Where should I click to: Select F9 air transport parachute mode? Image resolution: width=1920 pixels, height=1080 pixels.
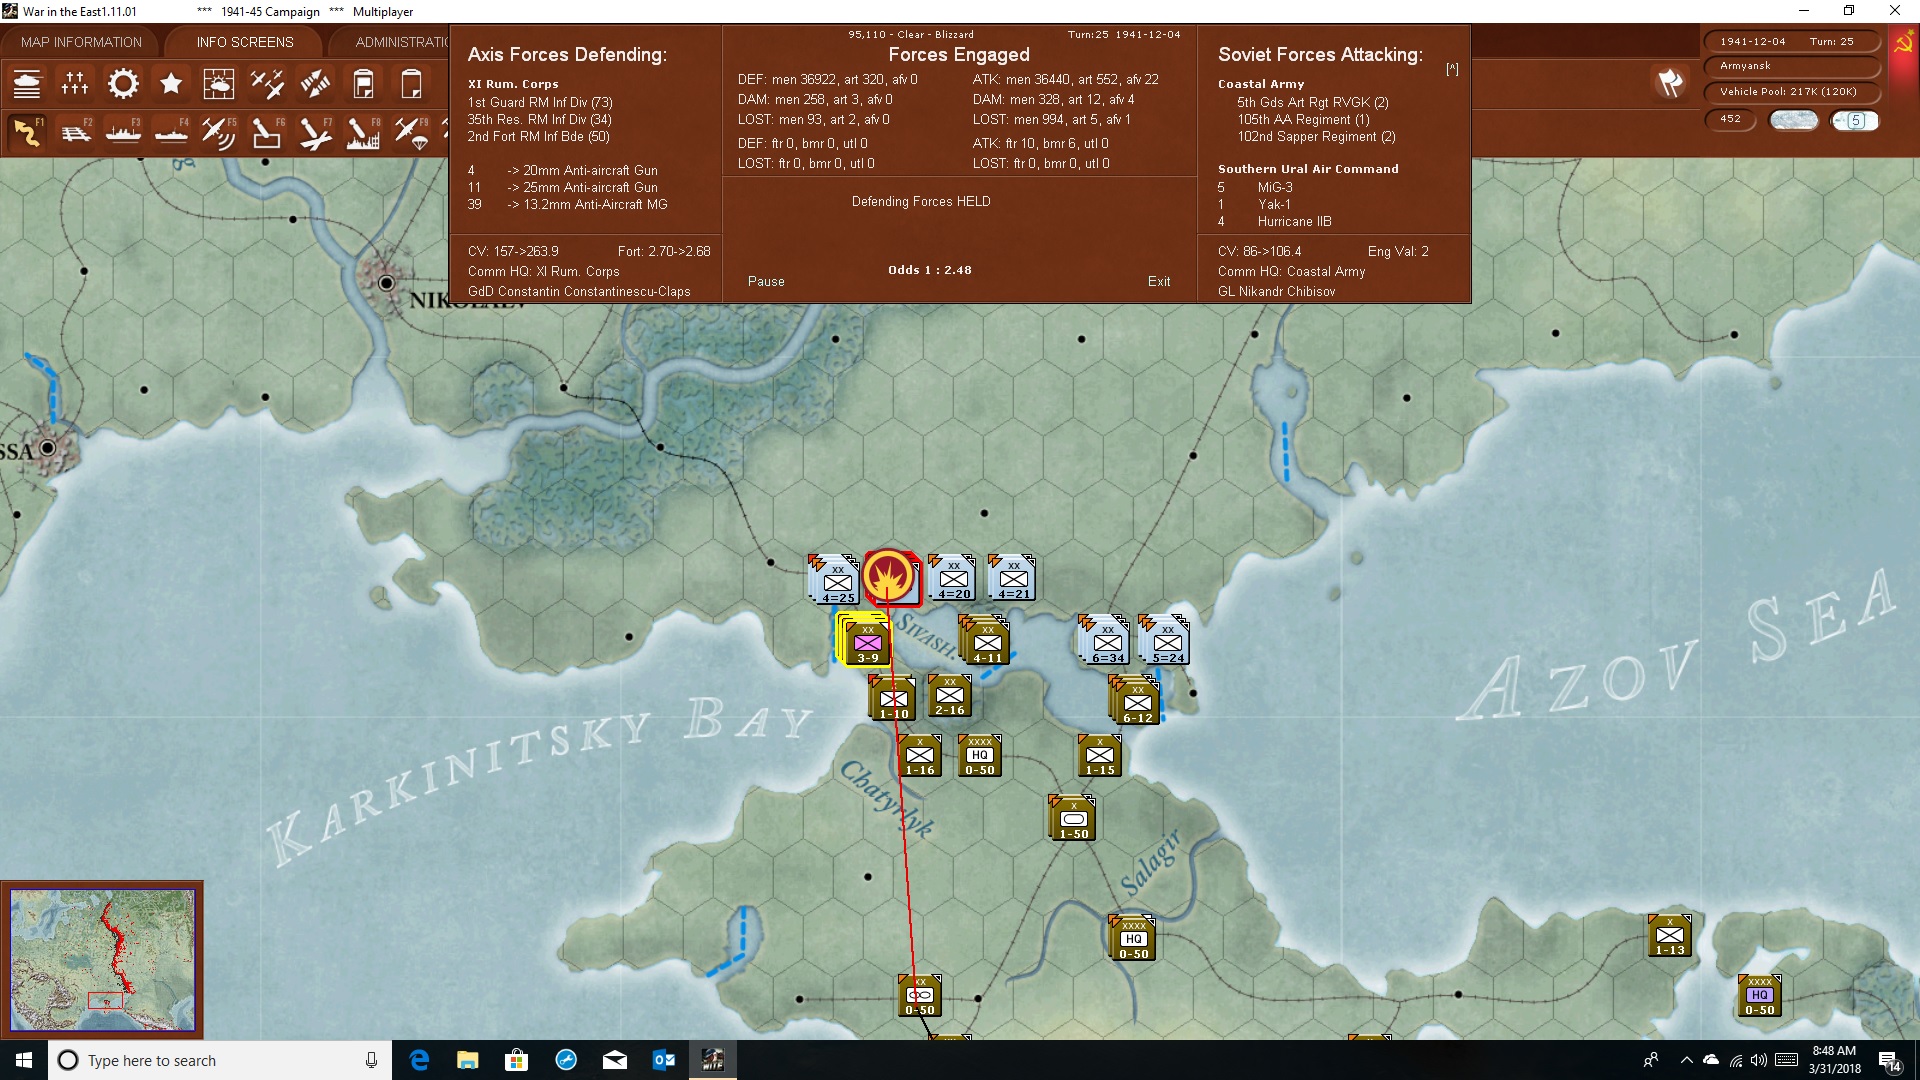point(411,132)
